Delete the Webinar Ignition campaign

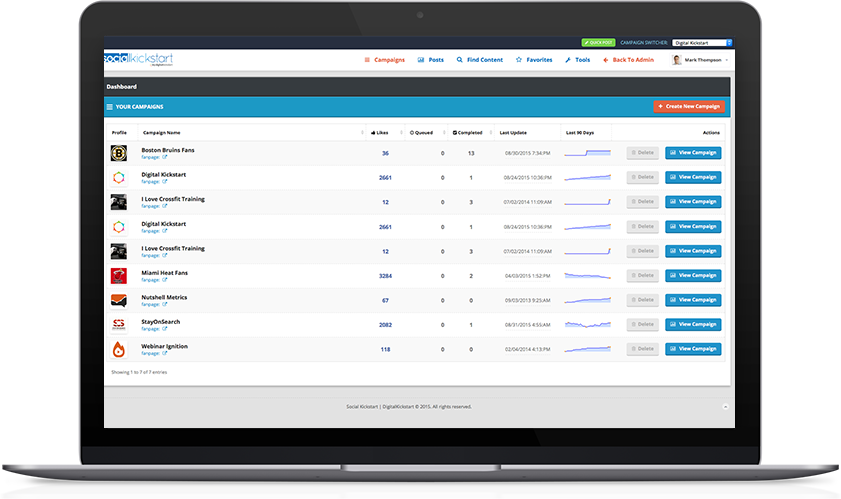pos(643,349)
